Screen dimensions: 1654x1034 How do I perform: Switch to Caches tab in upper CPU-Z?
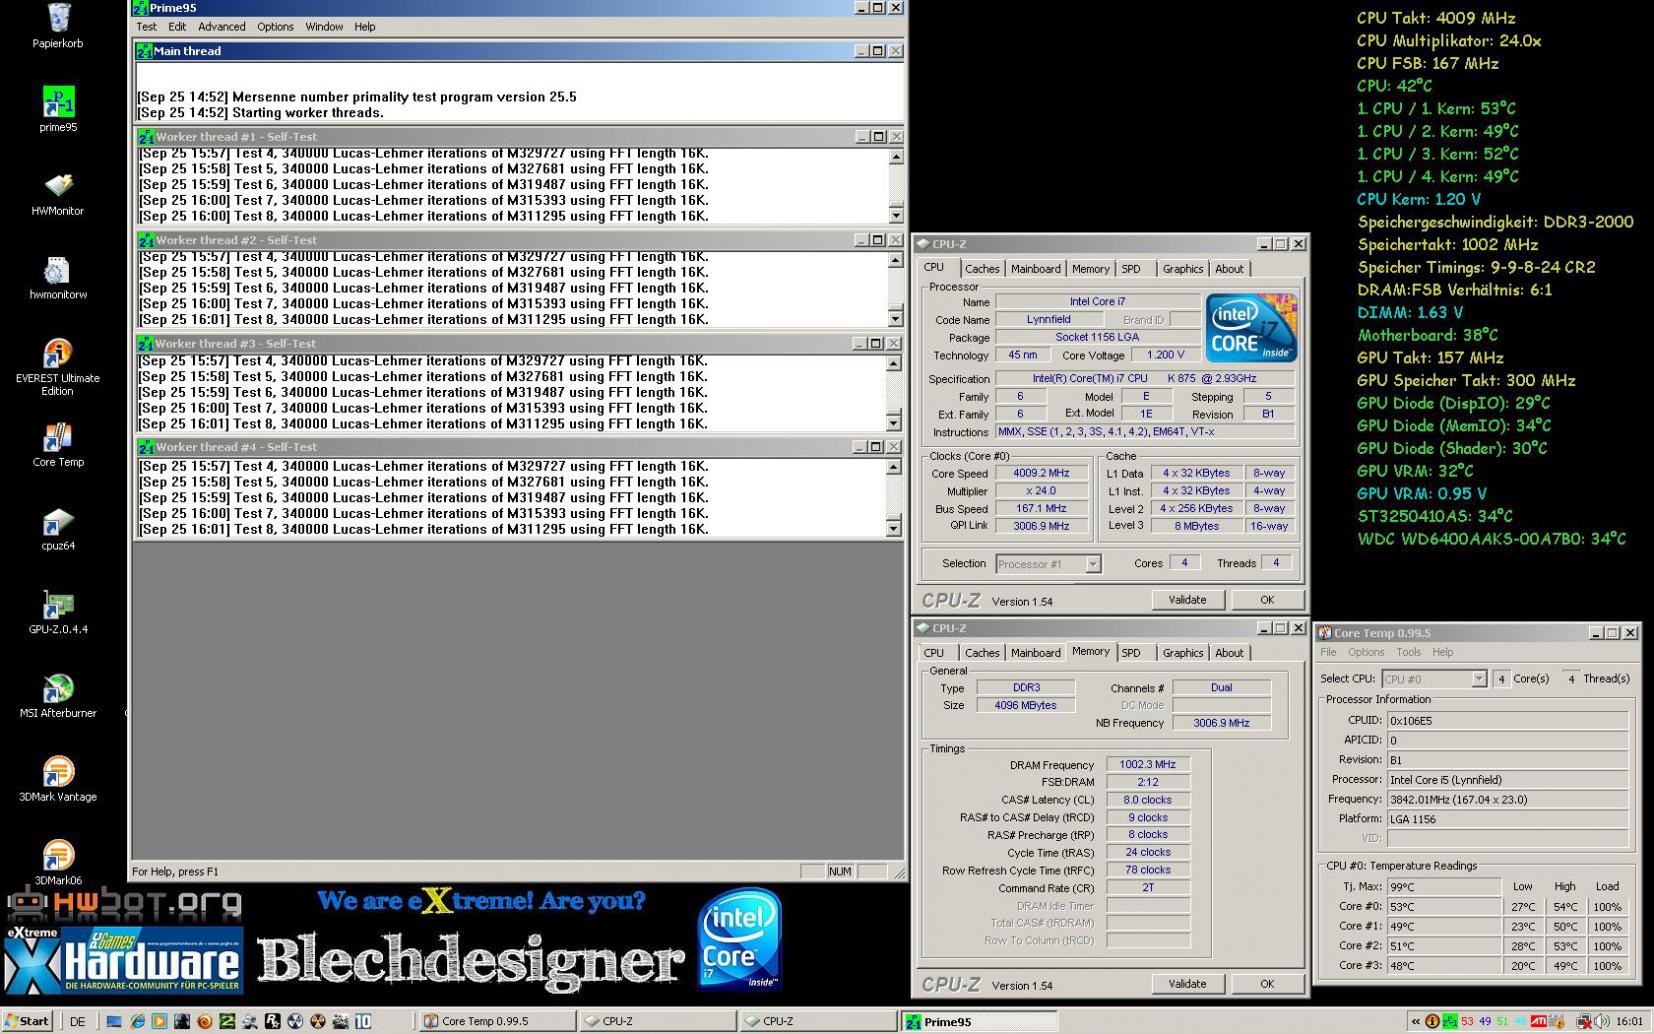982,269
